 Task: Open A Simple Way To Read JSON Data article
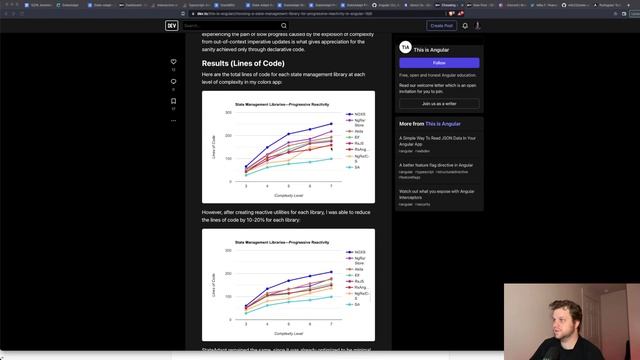click(x=437, y=141)
